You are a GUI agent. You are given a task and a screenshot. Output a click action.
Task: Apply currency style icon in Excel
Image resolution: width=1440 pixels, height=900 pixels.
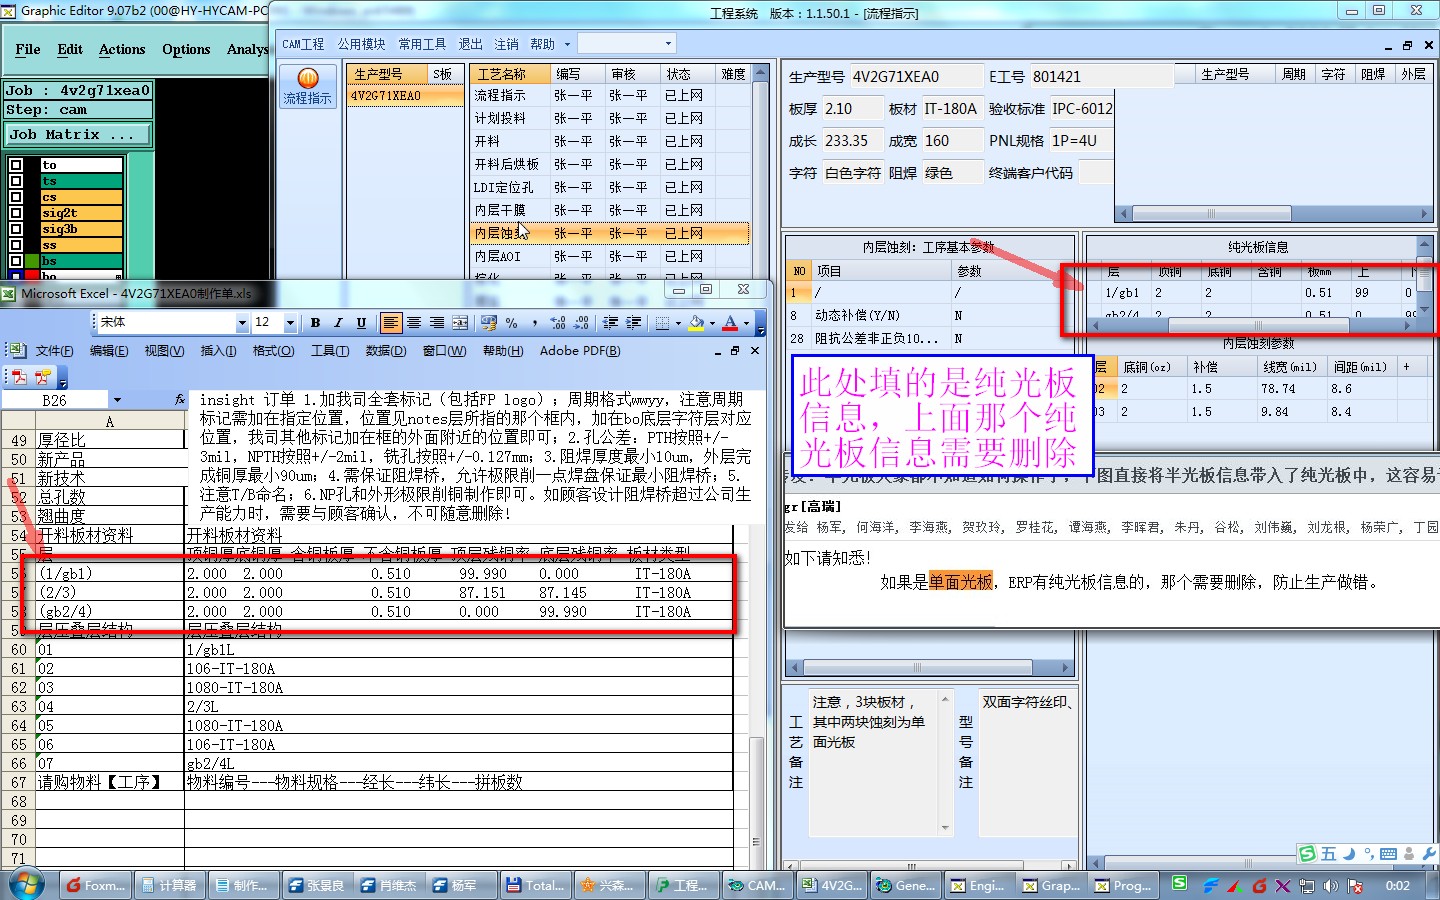pyautogui.click(x=489, y=323)
